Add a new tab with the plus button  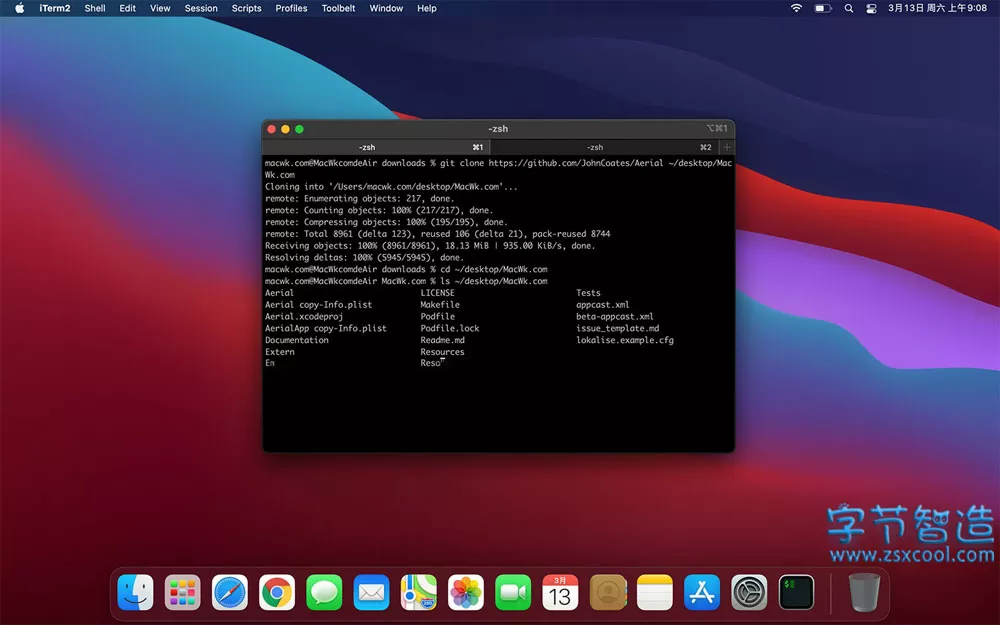pyautogui.click(x=726, y=147)
